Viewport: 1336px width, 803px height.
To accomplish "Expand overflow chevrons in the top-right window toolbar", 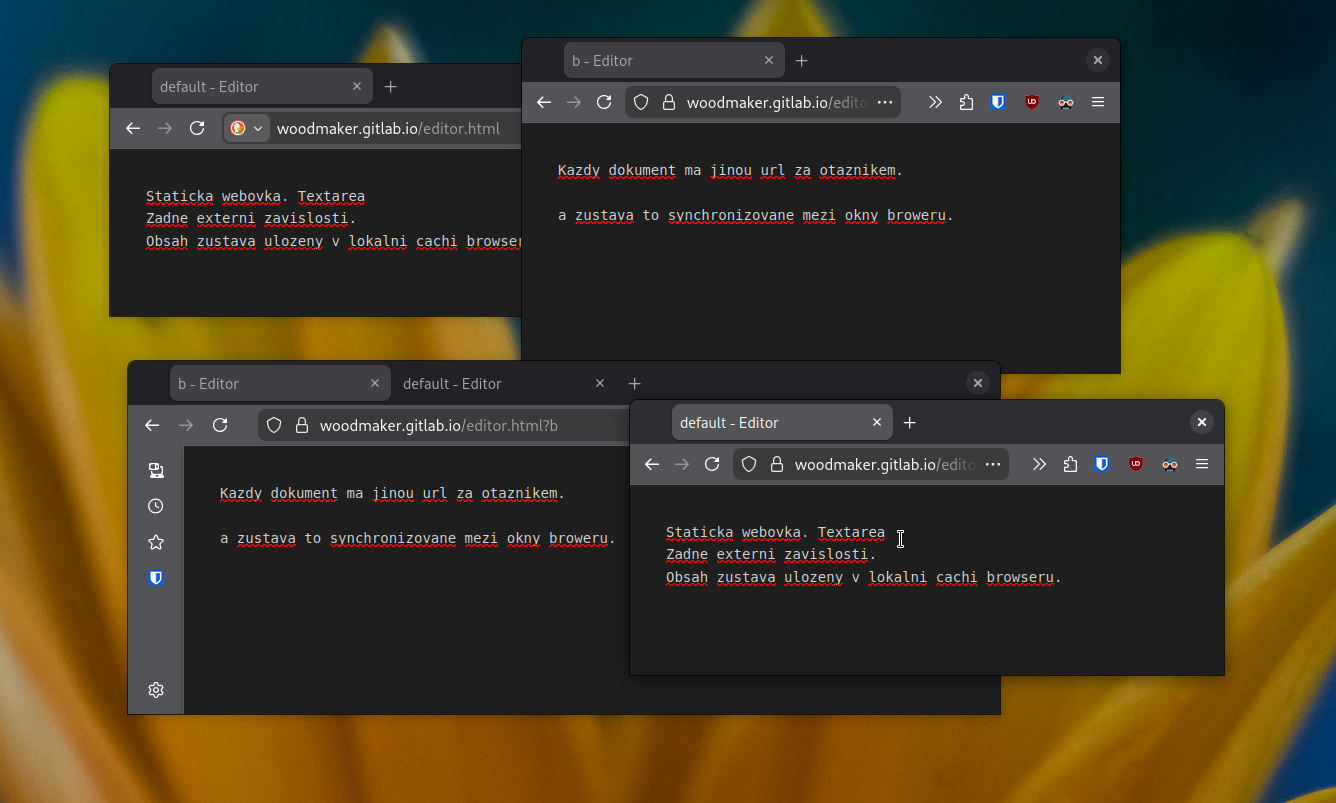I will [x=935, y=102].
